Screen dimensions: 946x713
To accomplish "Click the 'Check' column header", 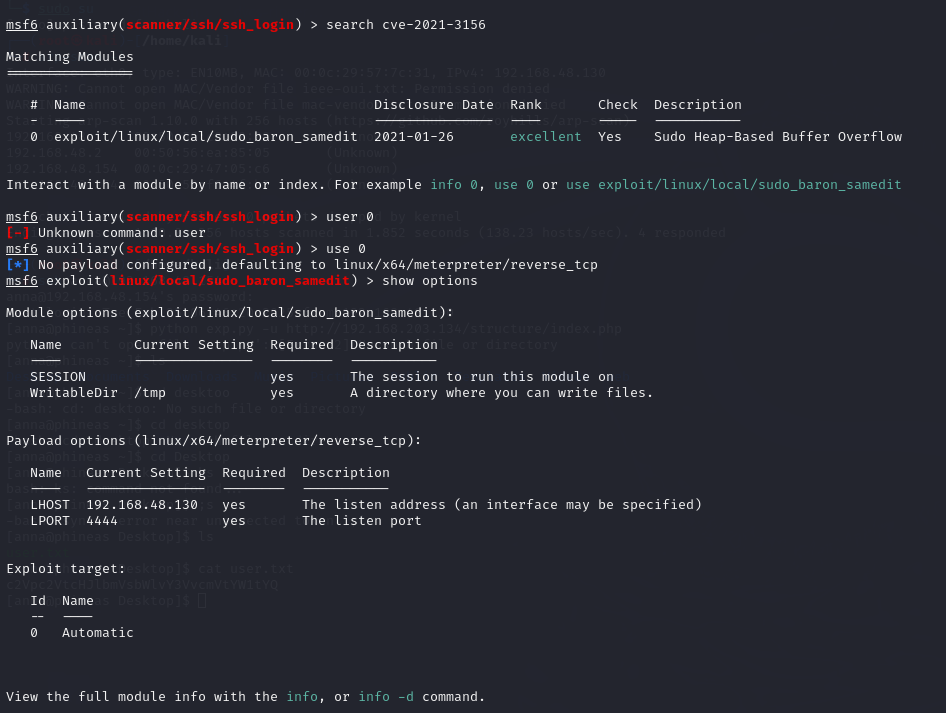I will point(618,105).
